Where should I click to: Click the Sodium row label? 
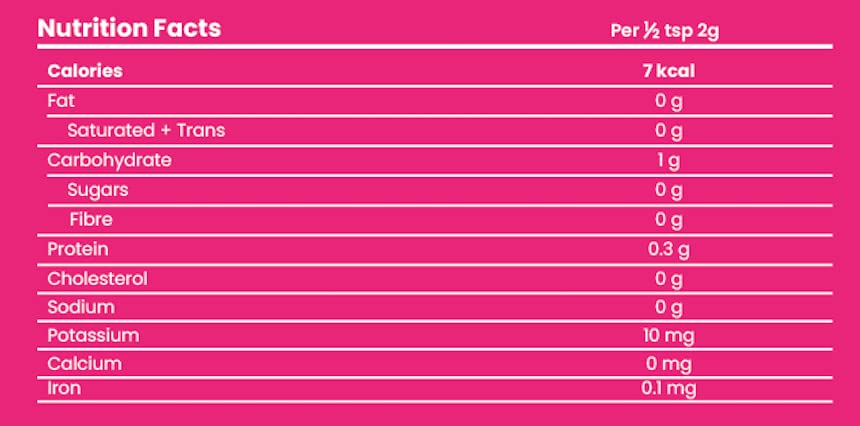(x=81, y=307)
